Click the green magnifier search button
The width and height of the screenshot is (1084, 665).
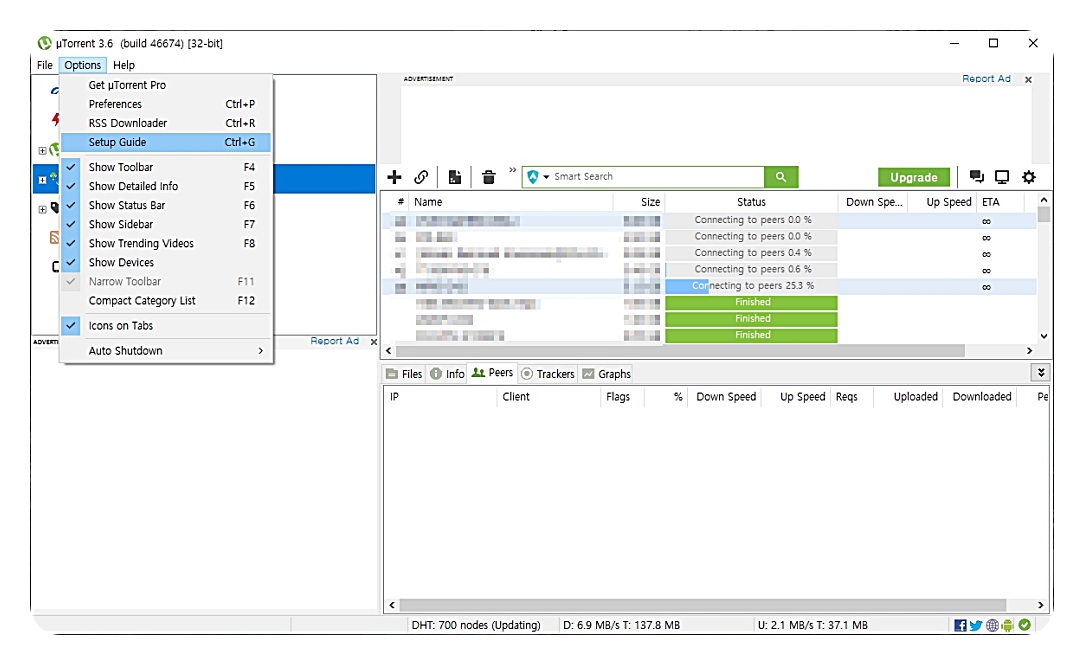[781, 177]
